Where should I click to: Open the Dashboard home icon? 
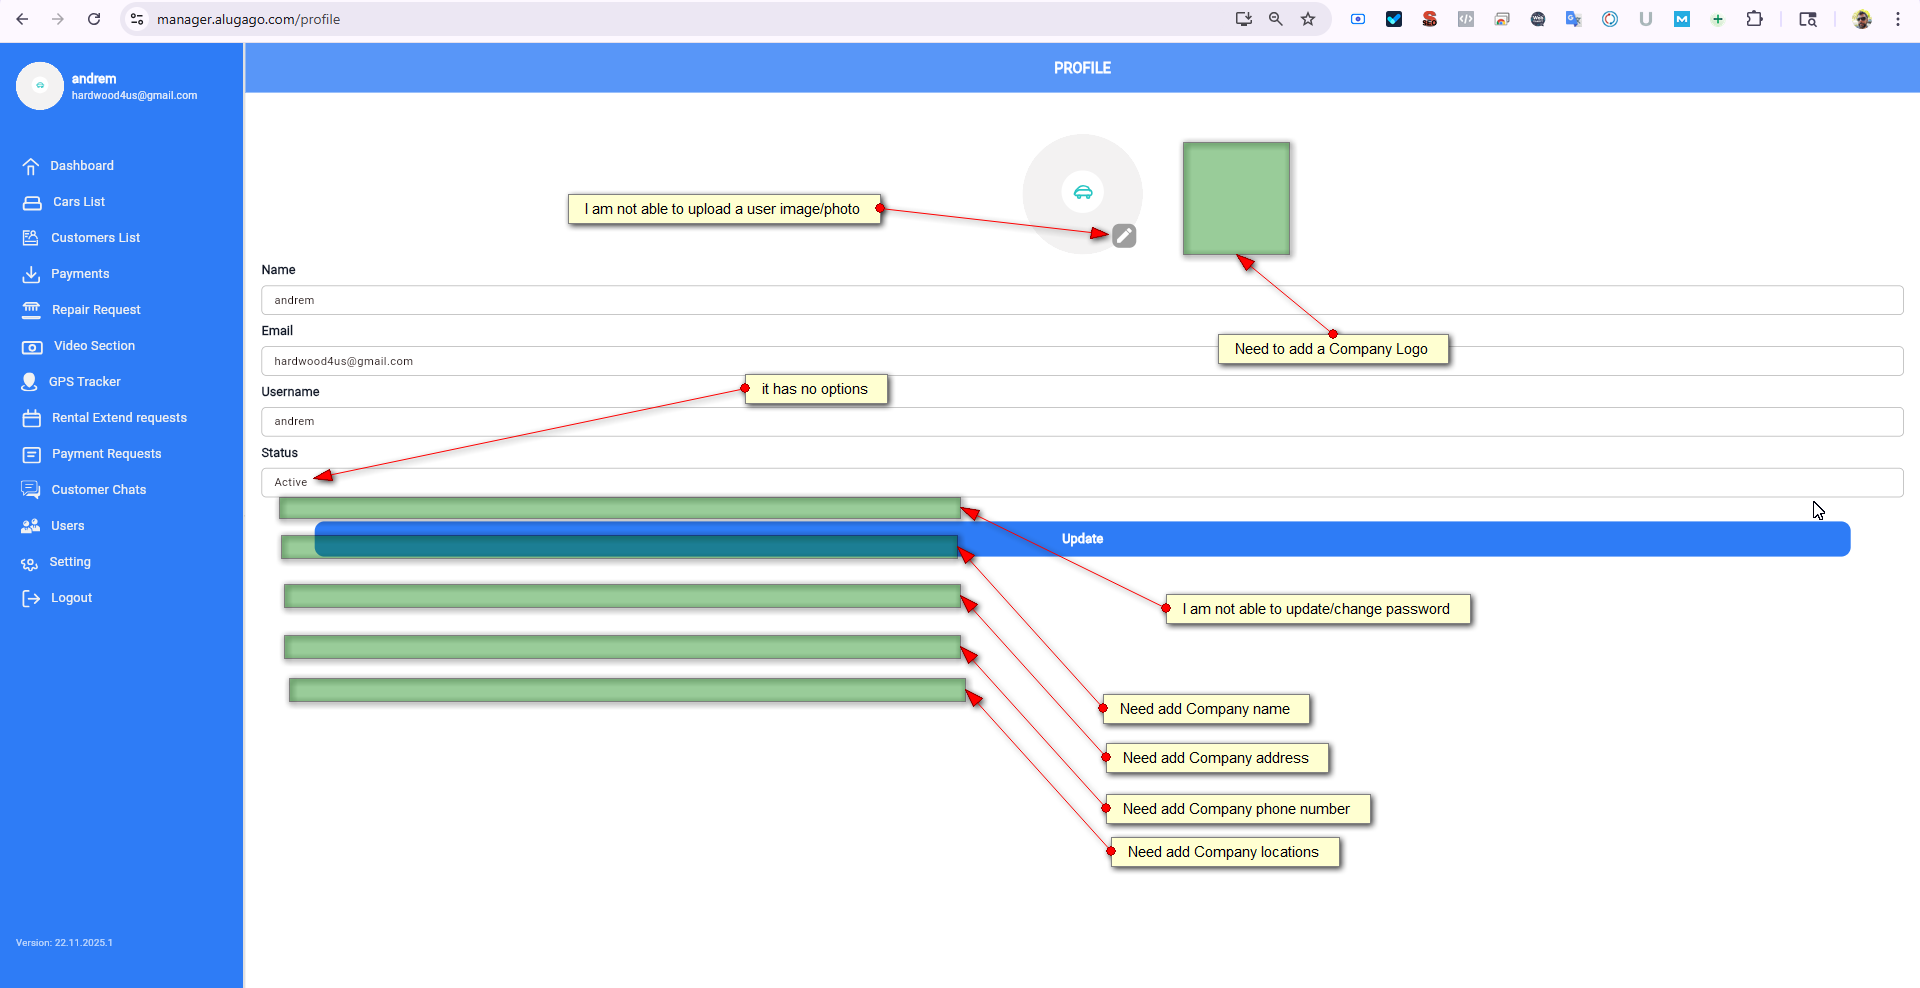[x=31, y=166]
